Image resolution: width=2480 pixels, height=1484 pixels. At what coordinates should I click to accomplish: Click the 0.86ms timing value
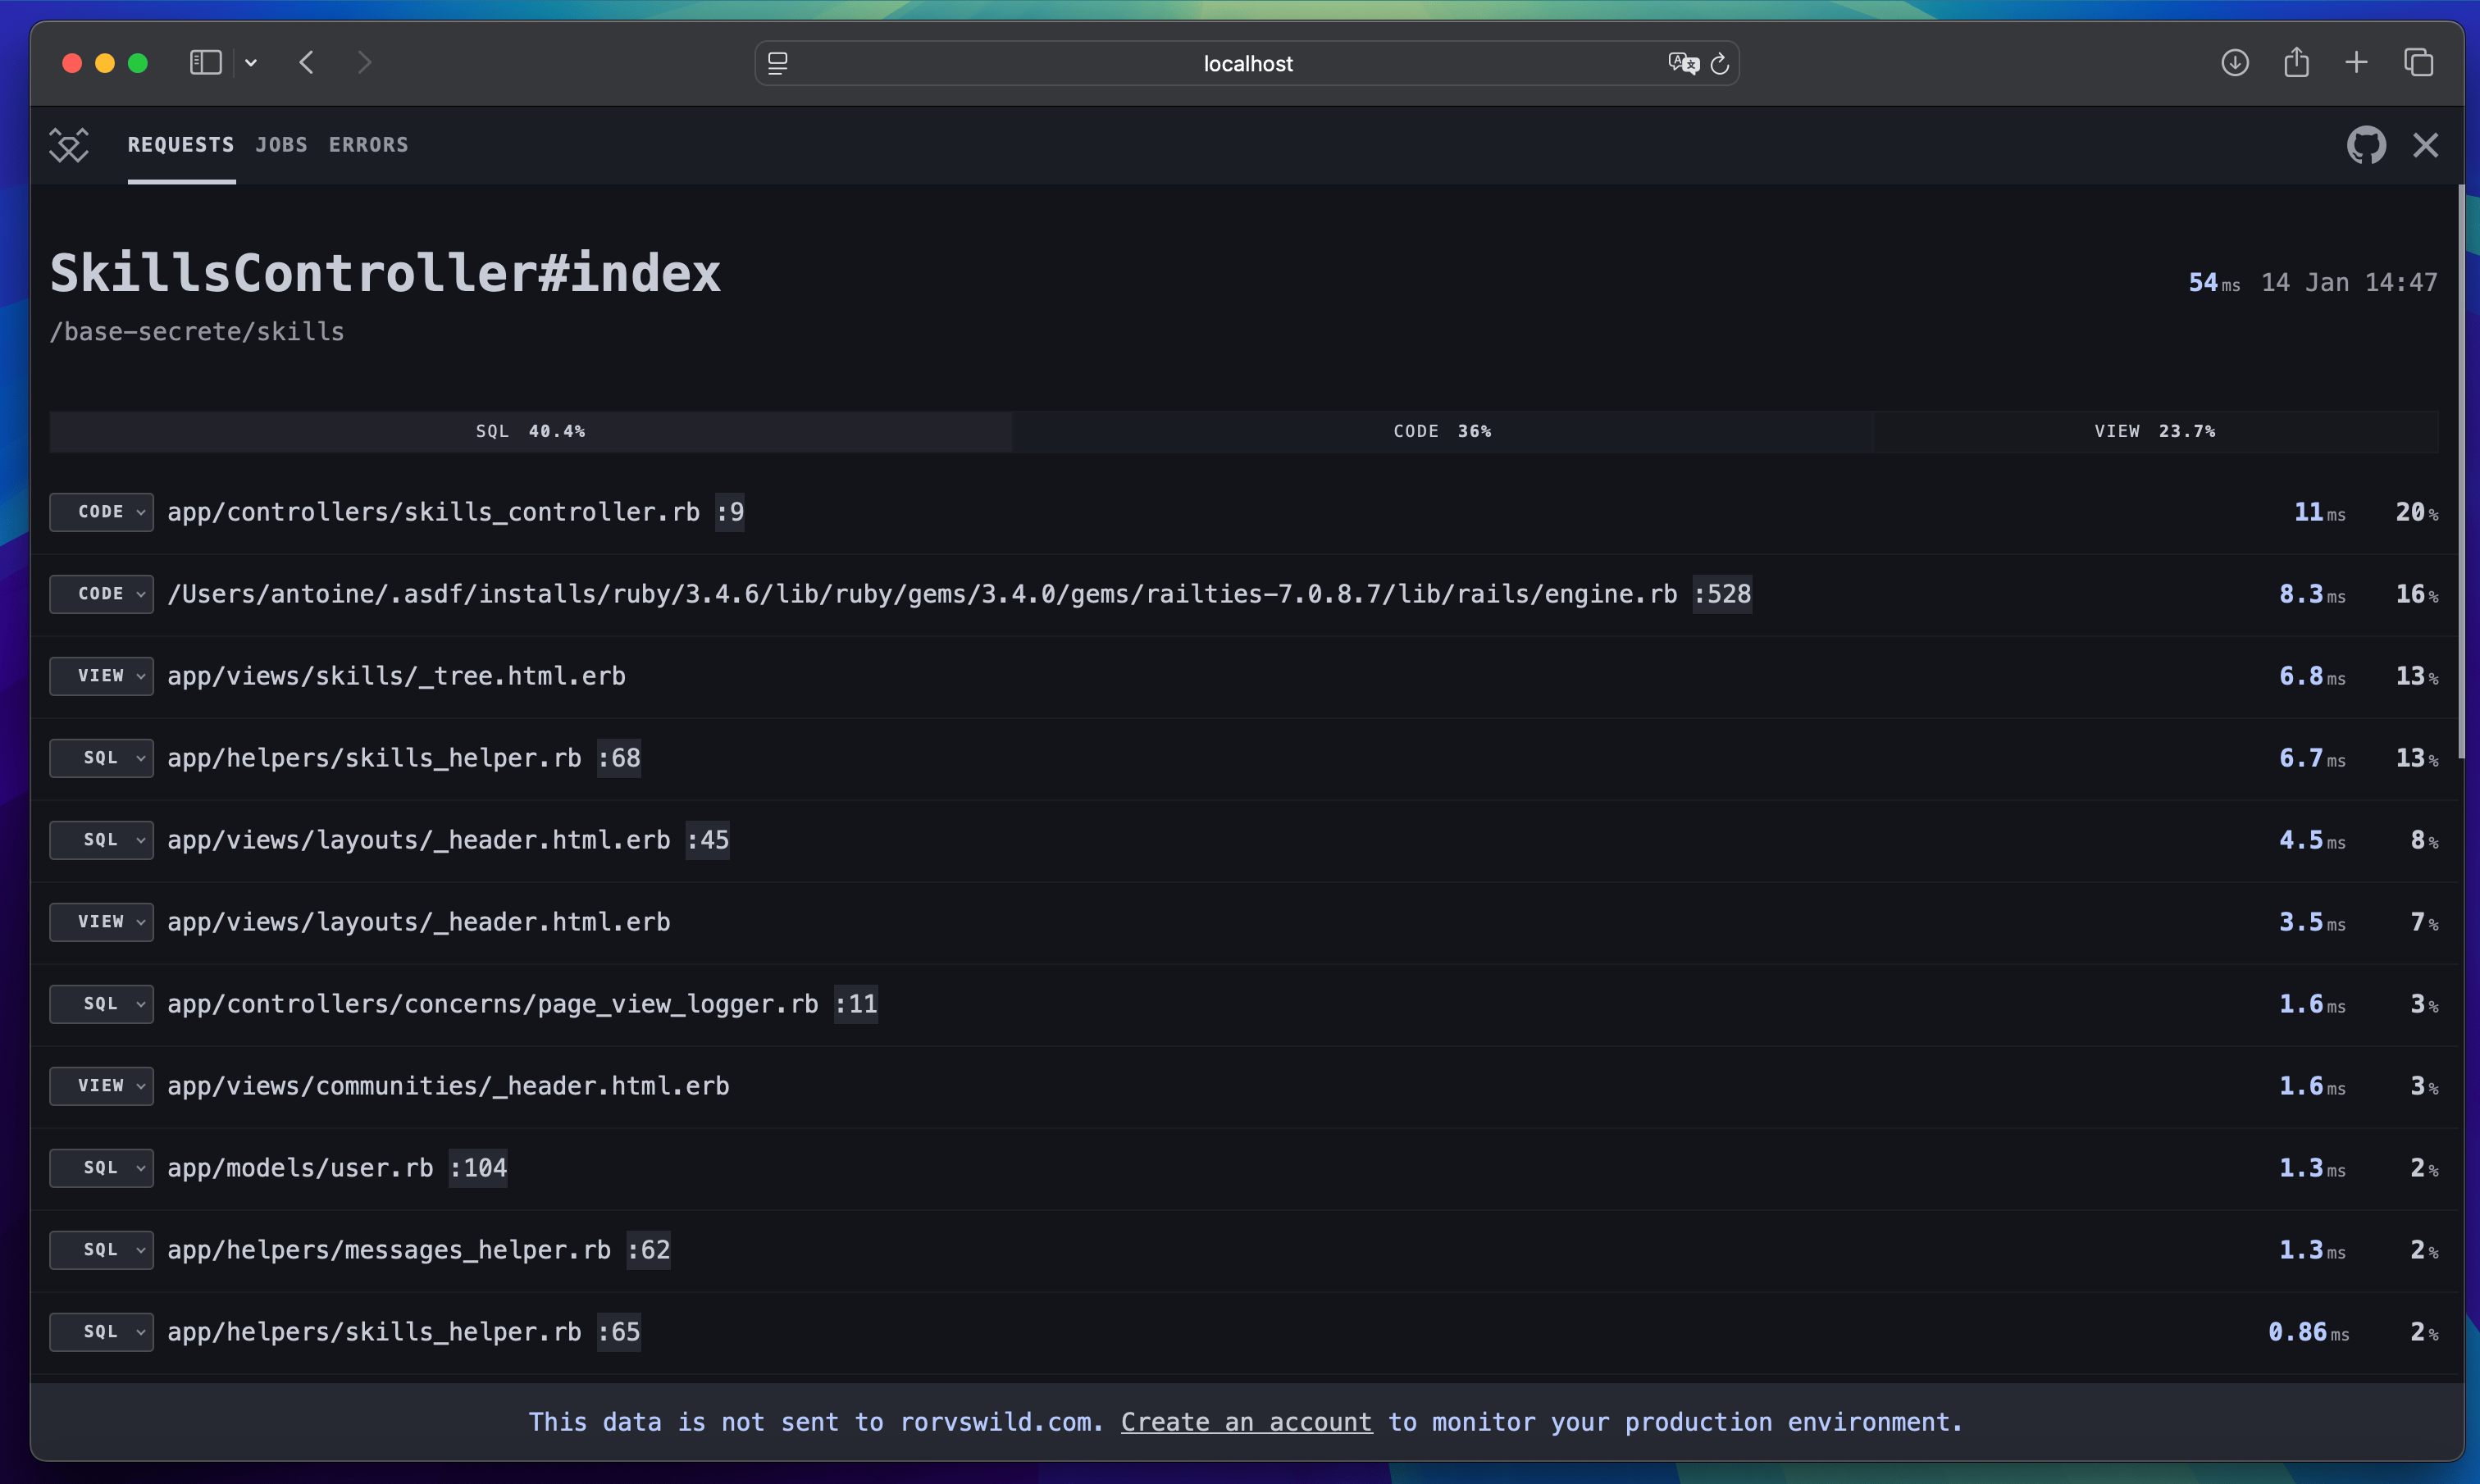click(x=2308, y=1332)
